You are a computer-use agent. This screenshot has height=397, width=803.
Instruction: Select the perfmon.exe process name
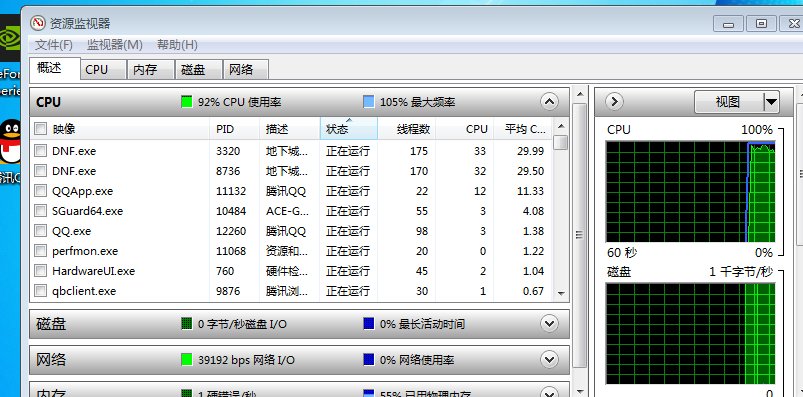(85, 251)
